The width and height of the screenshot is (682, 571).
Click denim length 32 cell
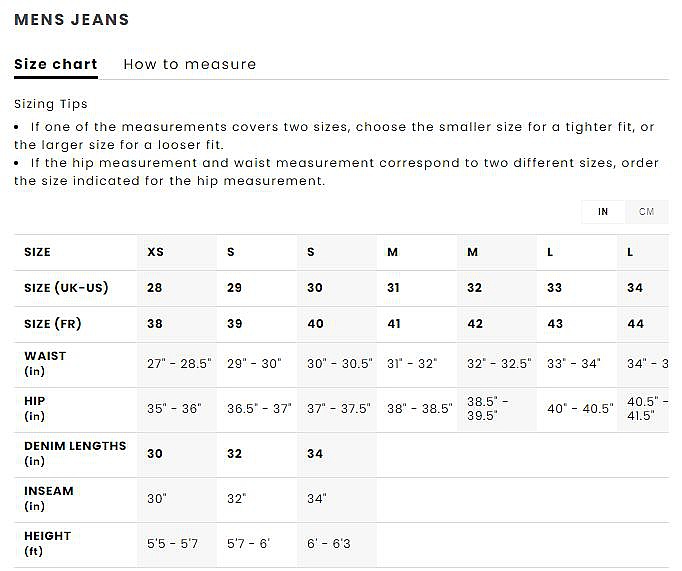tap(235, 454)
